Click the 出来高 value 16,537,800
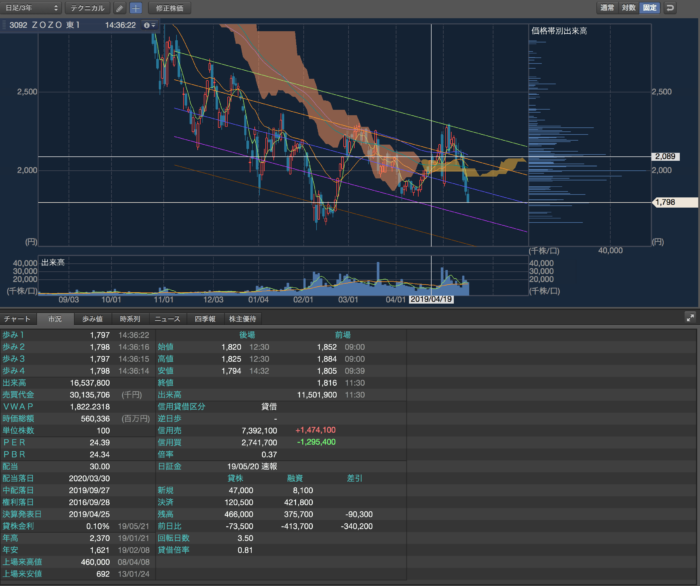 click(90, 383)
